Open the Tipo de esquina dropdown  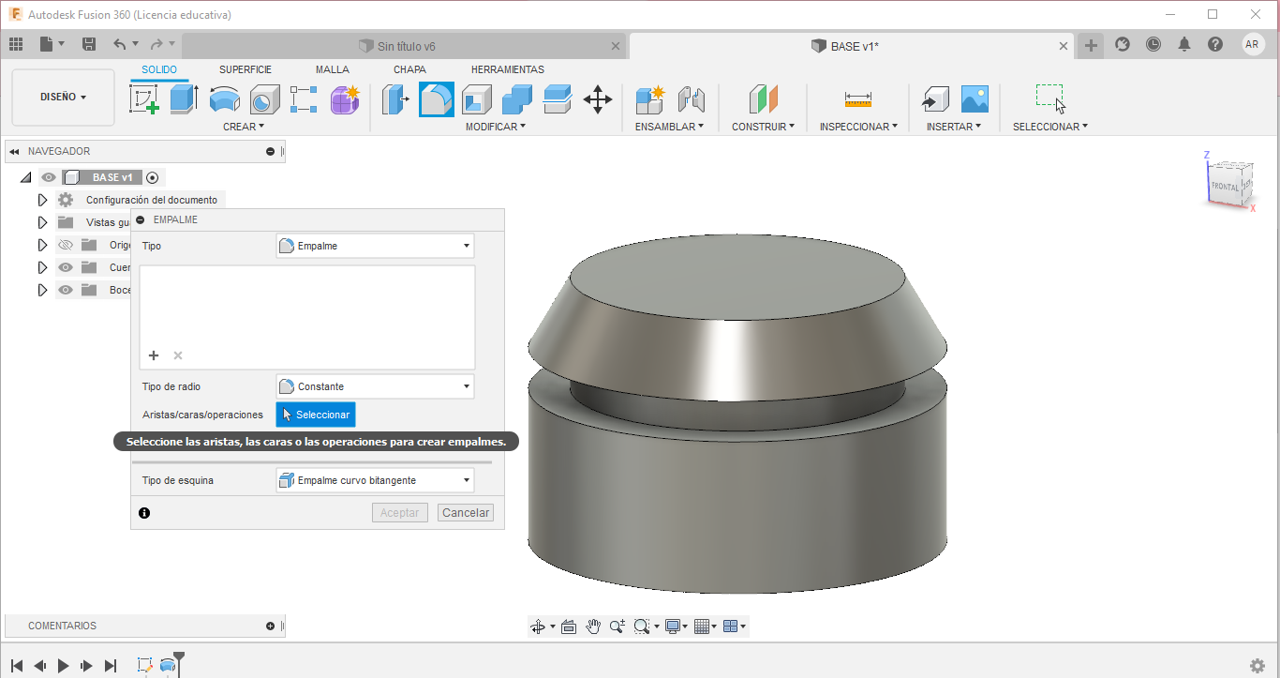(x=375, y=480)
